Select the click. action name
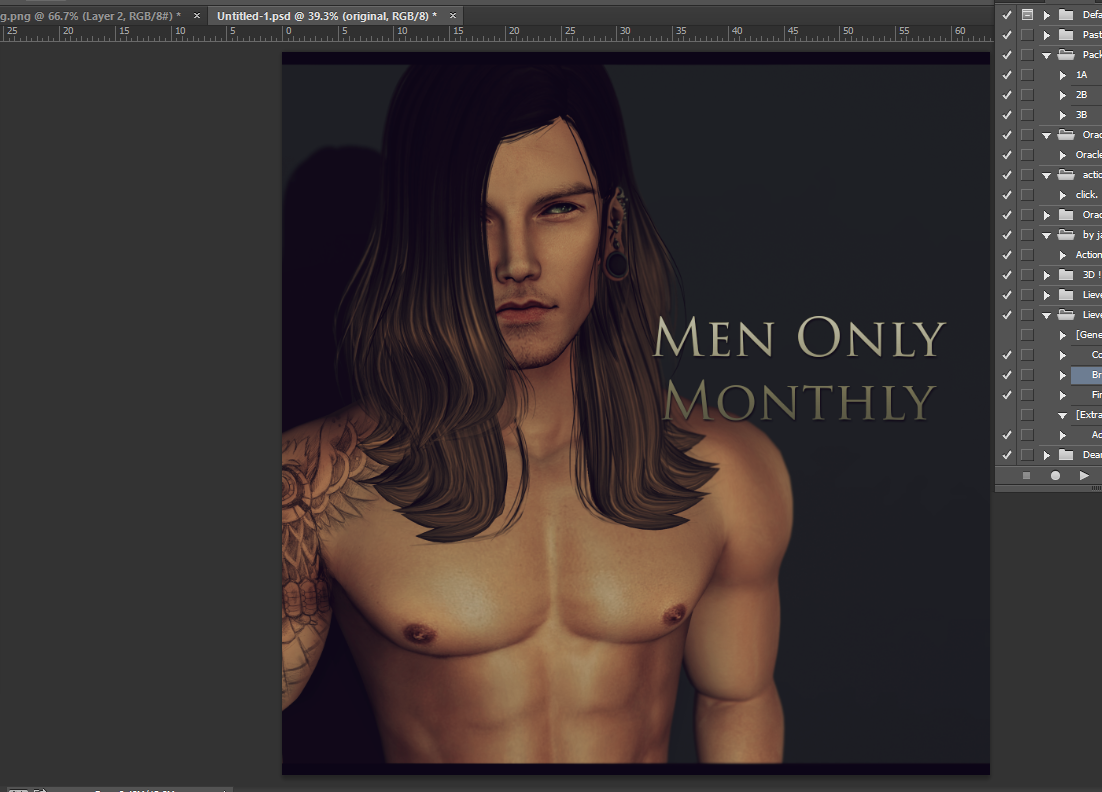 click(x=1087, y=195)
